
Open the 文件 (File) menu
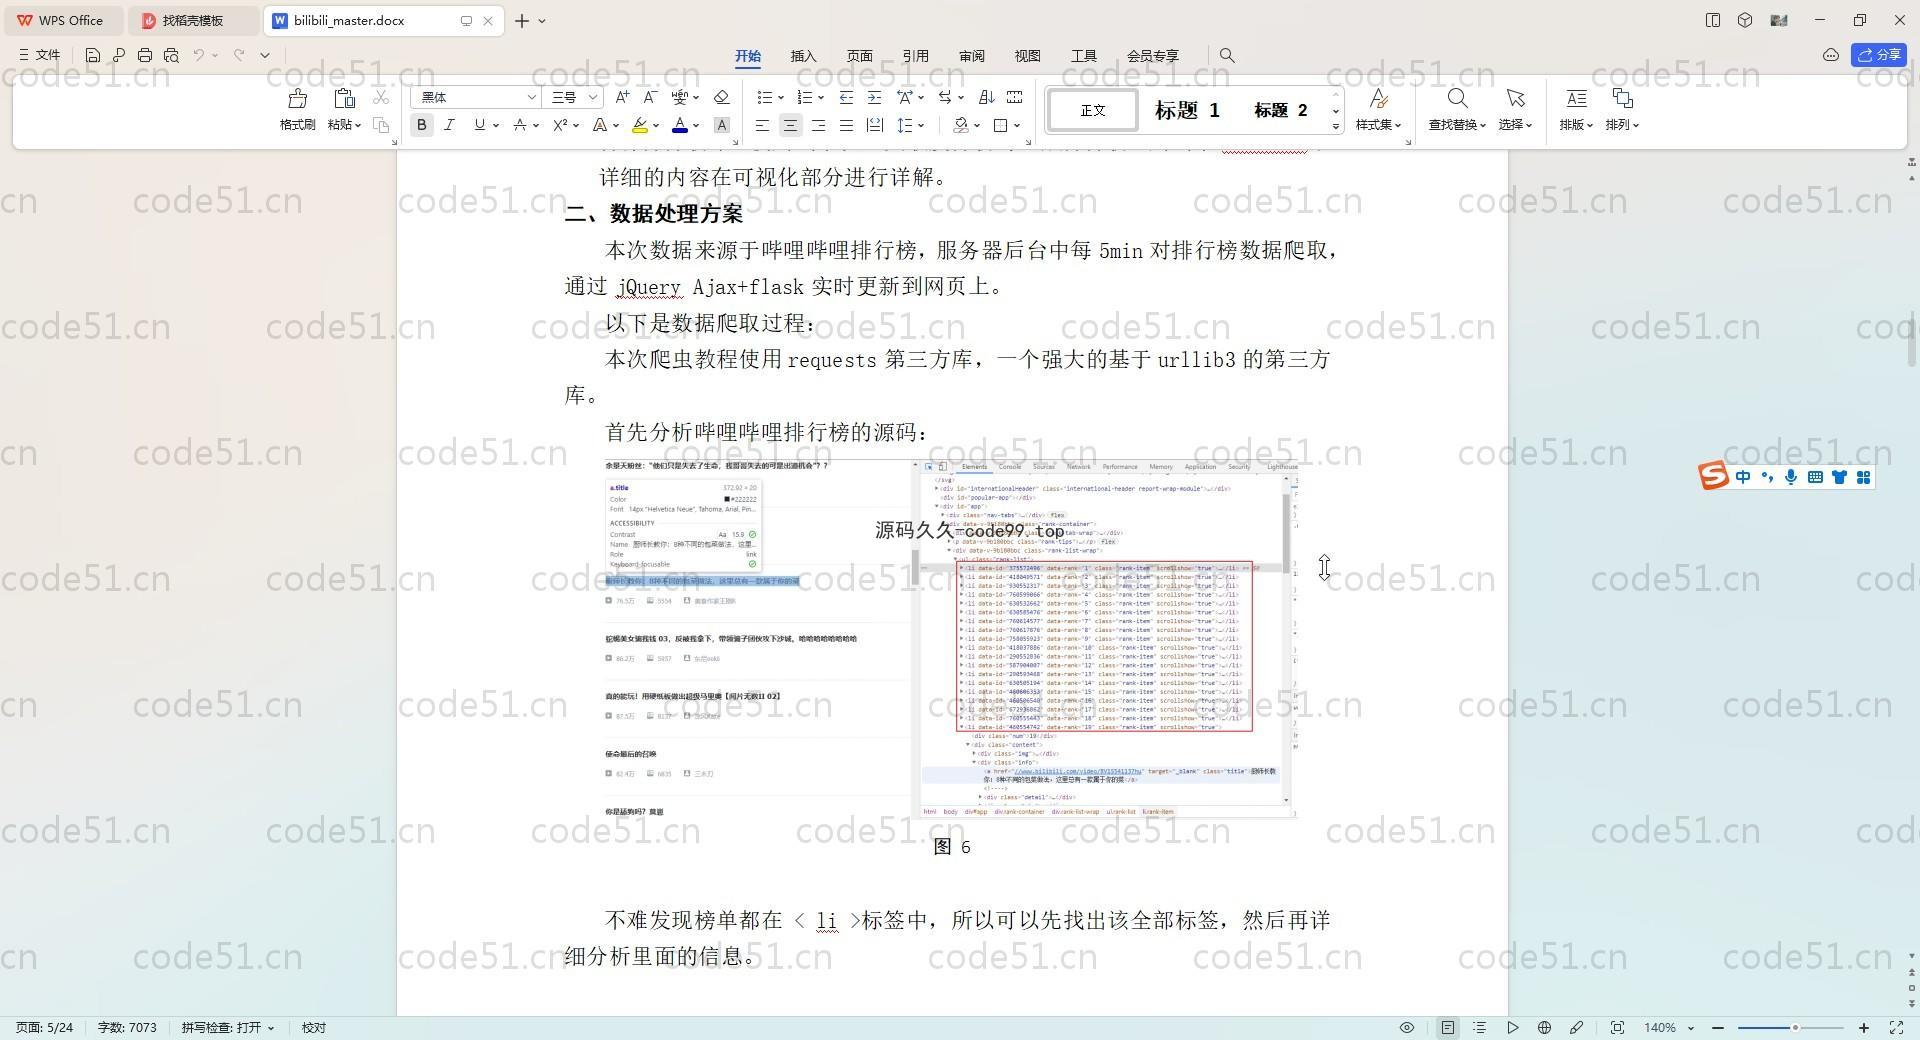tap(39, 56)
